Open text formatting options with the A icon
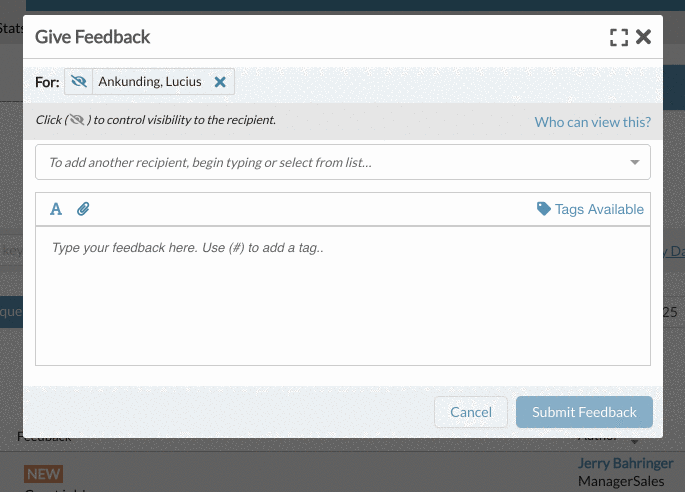This screenshot has width=685, height=492. tap(56, 209)
